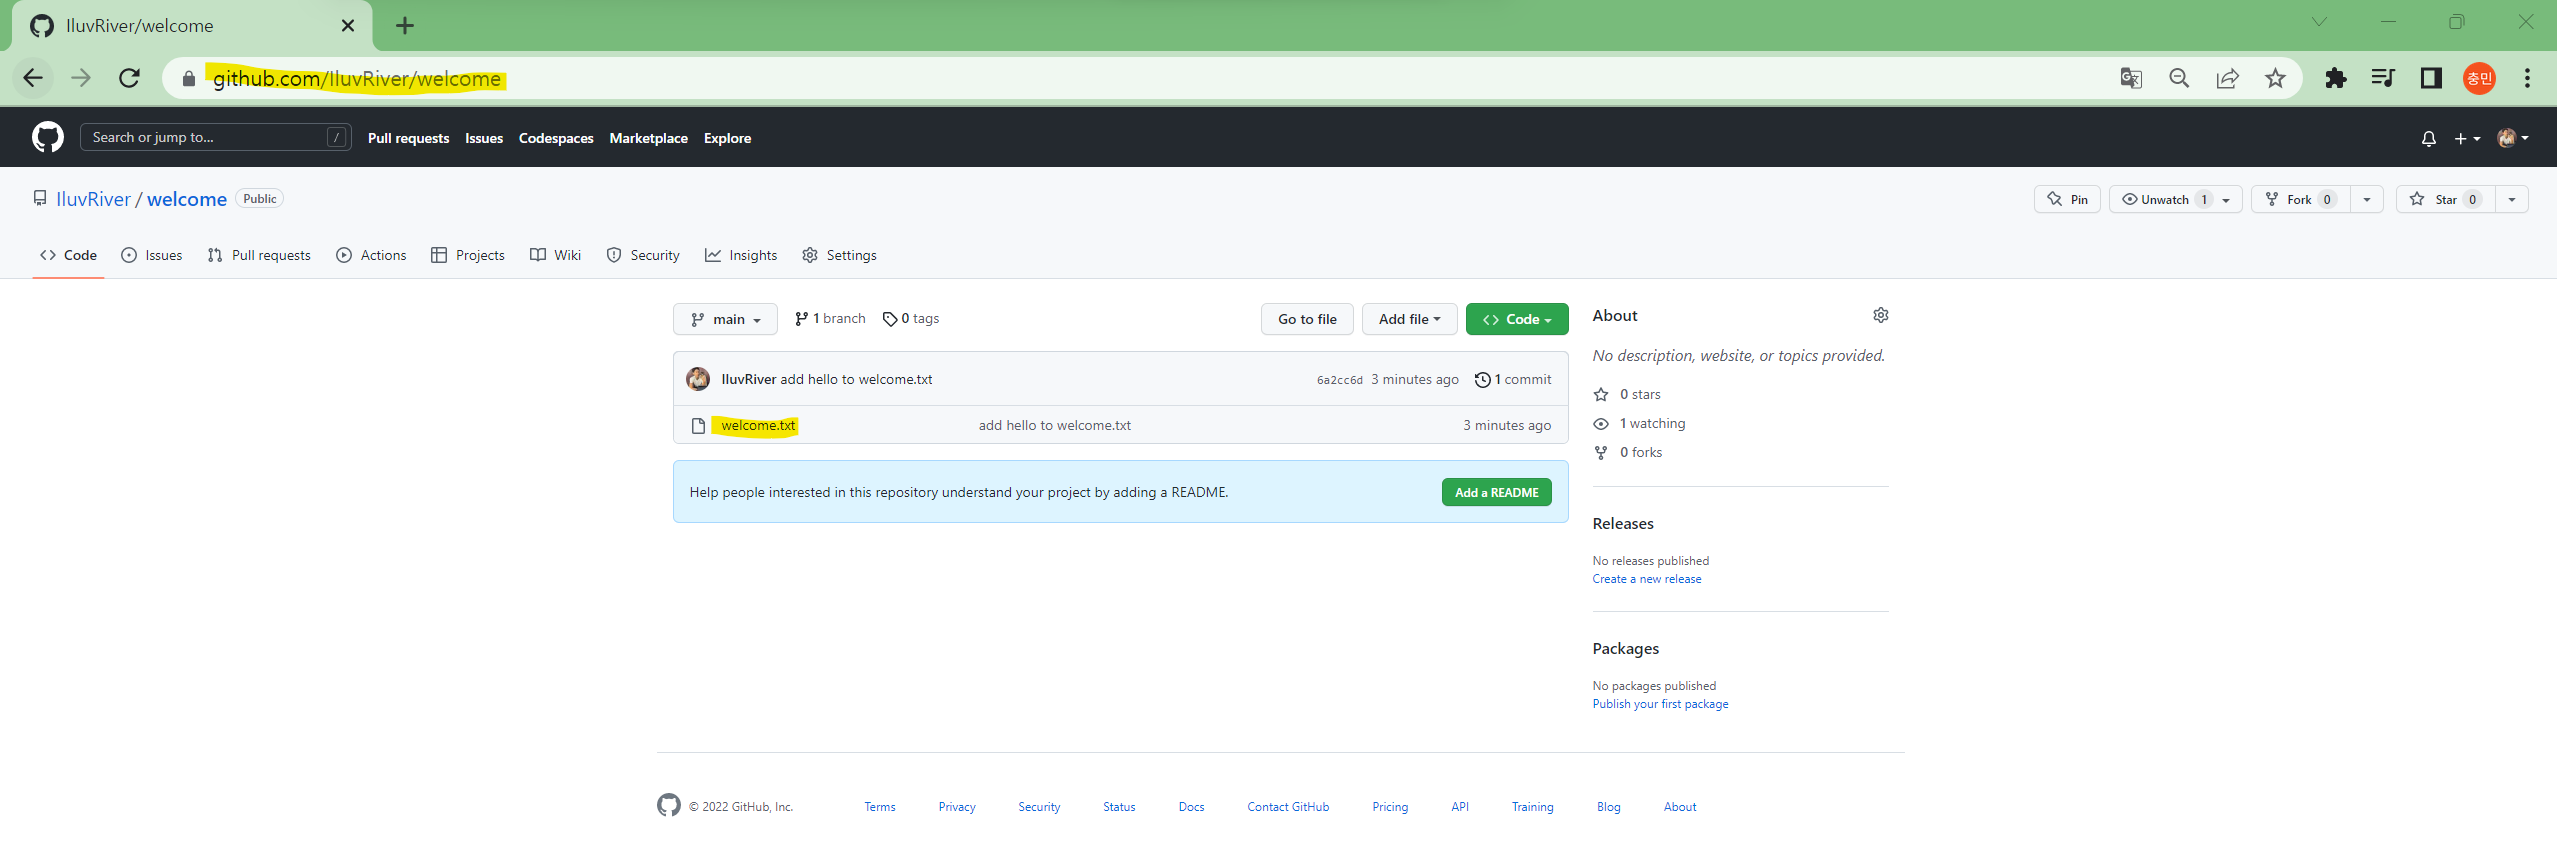Image resolution: width=2557 pixels, height=864 pixels.
Task: Reload the page with refresh icon
Action: (x=129, y=78)
